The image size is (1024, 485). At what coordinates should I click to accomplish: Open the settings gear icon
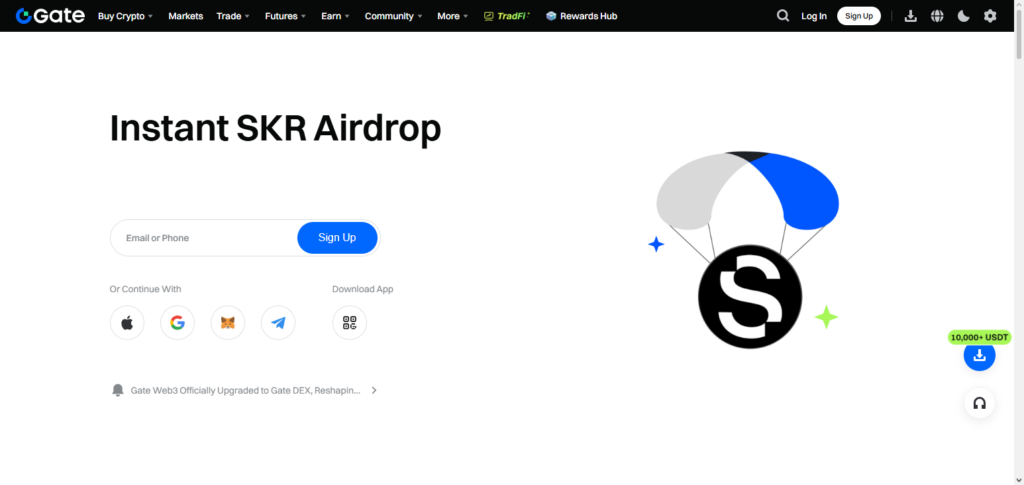coord(990,16)
